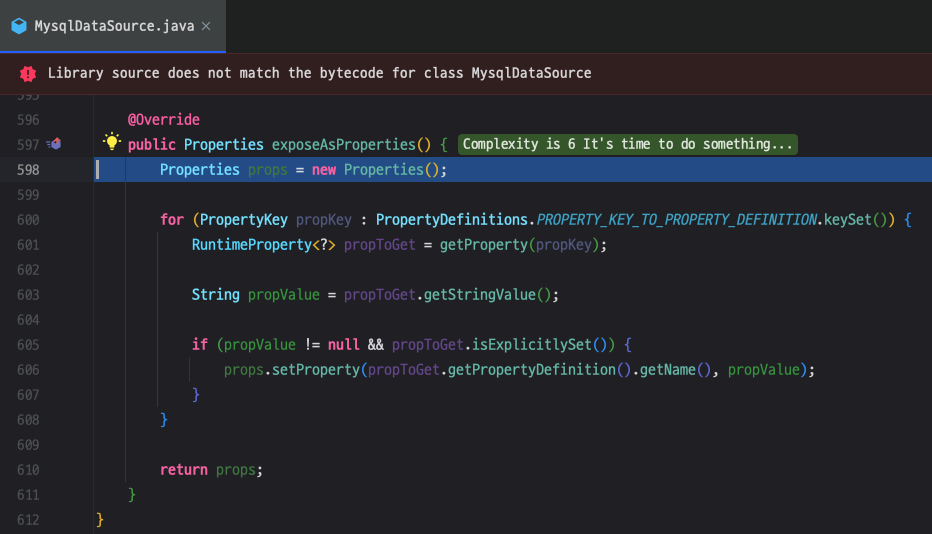Click line number 605 in the gutter
Image resolution: width=932 pixels, height=534 pixels.
(x=28, y=345)
